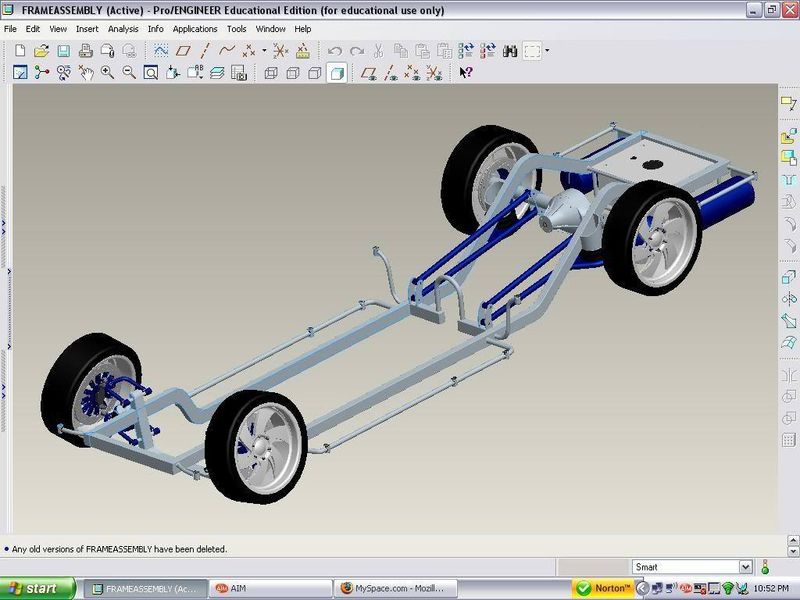Open the Applications menu
800x600 pixels.
pos(195,29)
